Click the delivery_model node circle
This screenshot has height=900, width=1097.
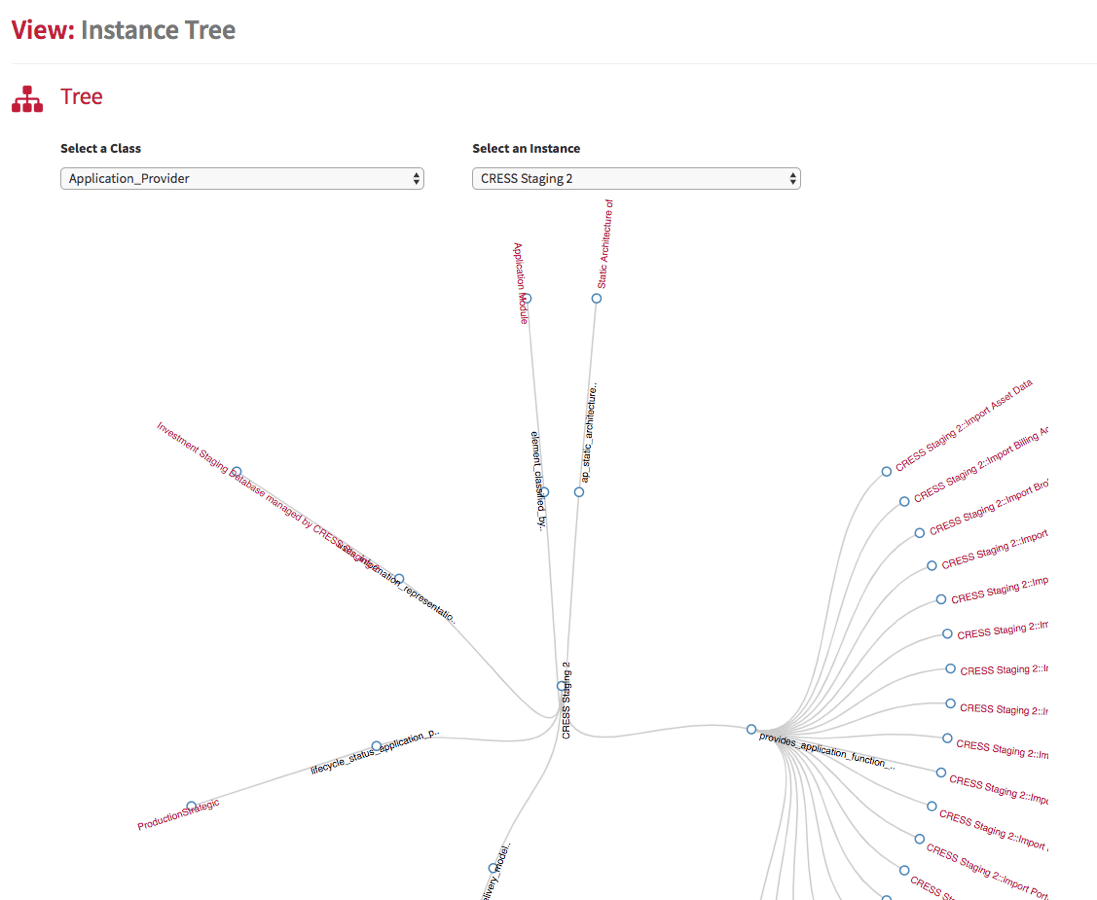coord(493,869)
